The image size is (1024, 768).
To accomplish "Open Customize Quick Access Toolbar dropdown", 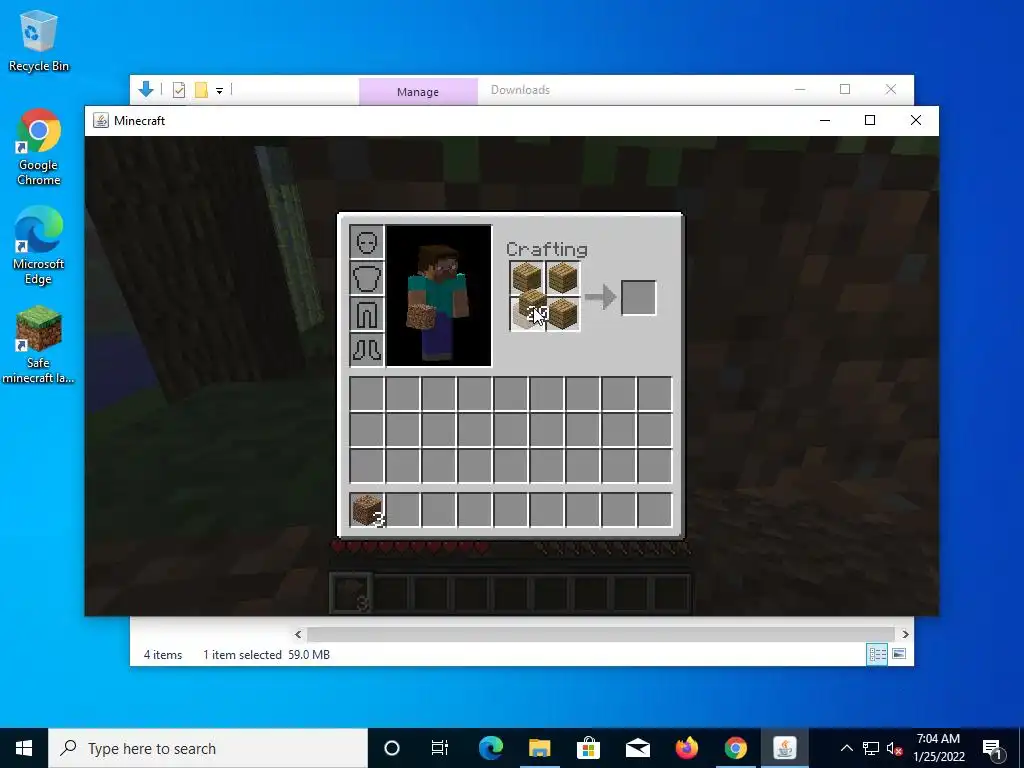I will 219,91.
